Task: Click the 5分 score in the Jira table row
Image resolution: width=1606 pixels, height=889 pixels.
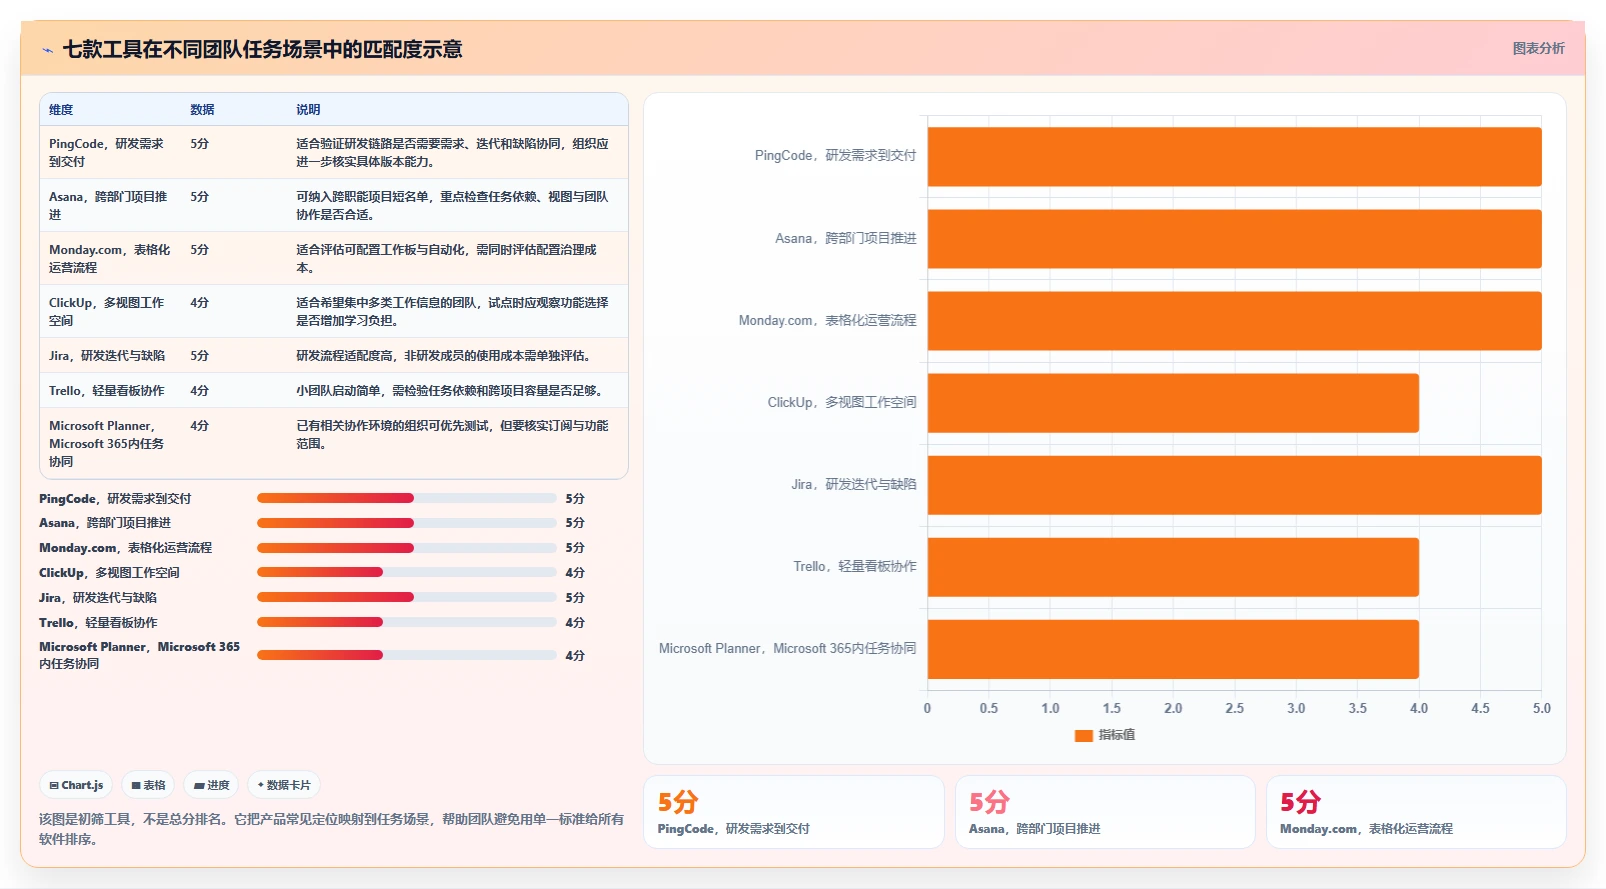Action: (200, 356)
